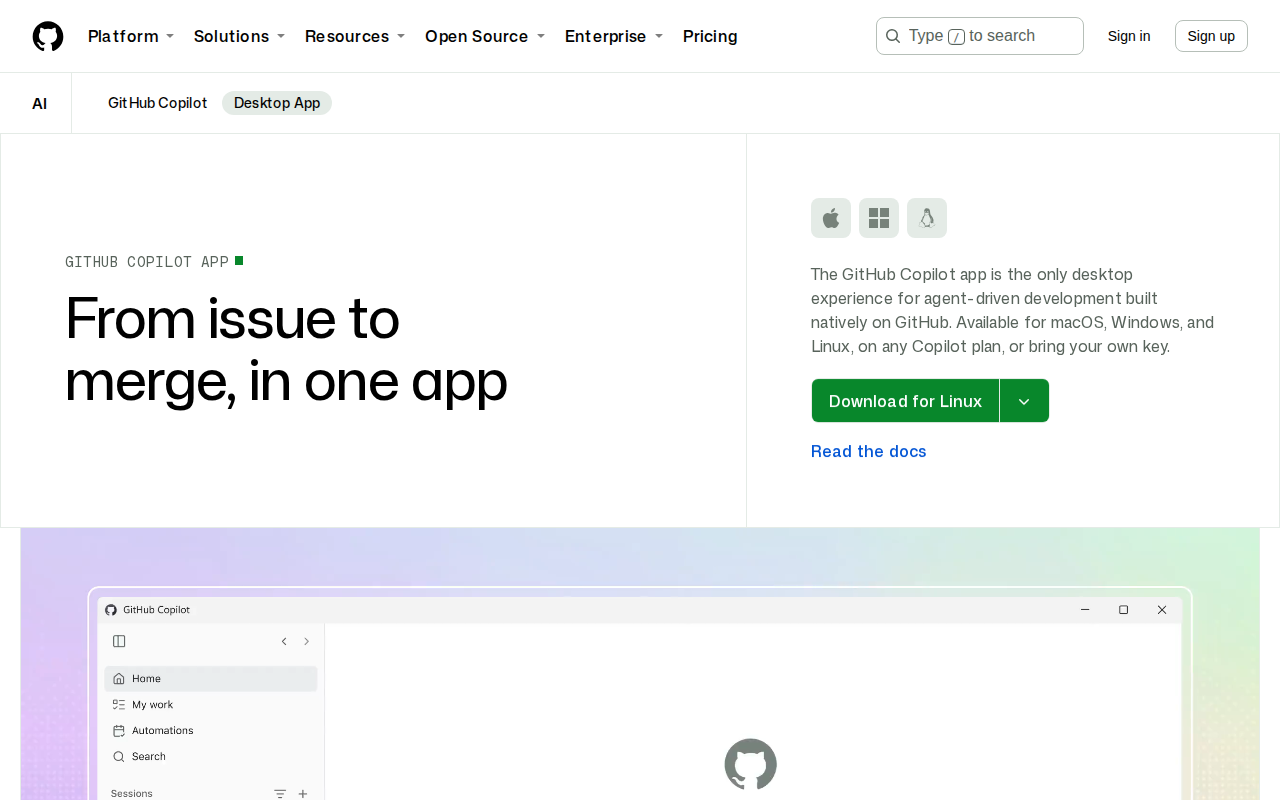
Task: Click the 'GITHUB COPILOT APP' label
Action: point(147,262)
